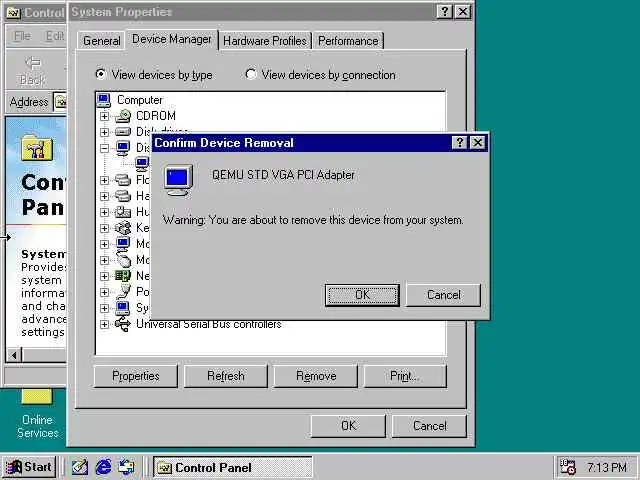The width and height of the screenshot is (640, 480).
Task: Click the Task Scheduler tray icon
Action: 567,467
